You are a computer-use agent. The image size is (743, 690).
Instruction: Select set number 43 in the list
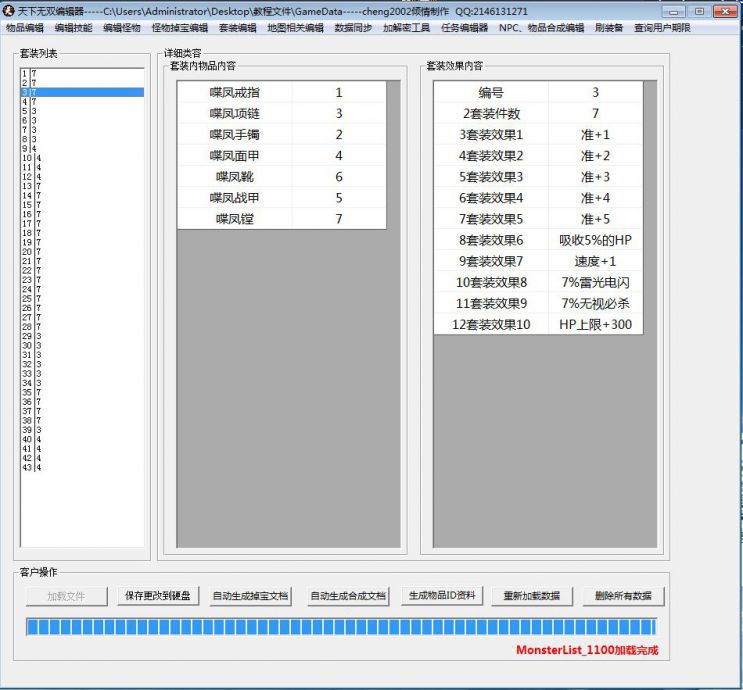coord(82,467)
